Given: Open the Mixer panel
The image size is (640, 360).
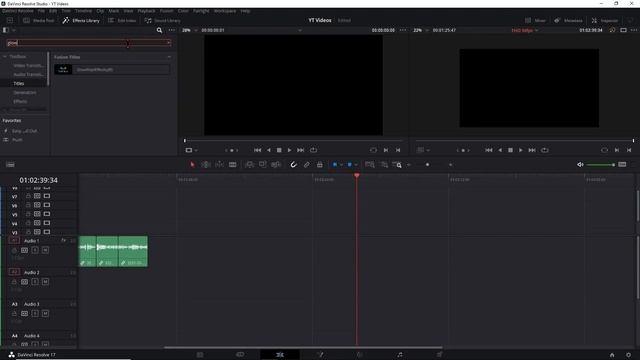Looking at the screenshot, I should coord(535,20).
